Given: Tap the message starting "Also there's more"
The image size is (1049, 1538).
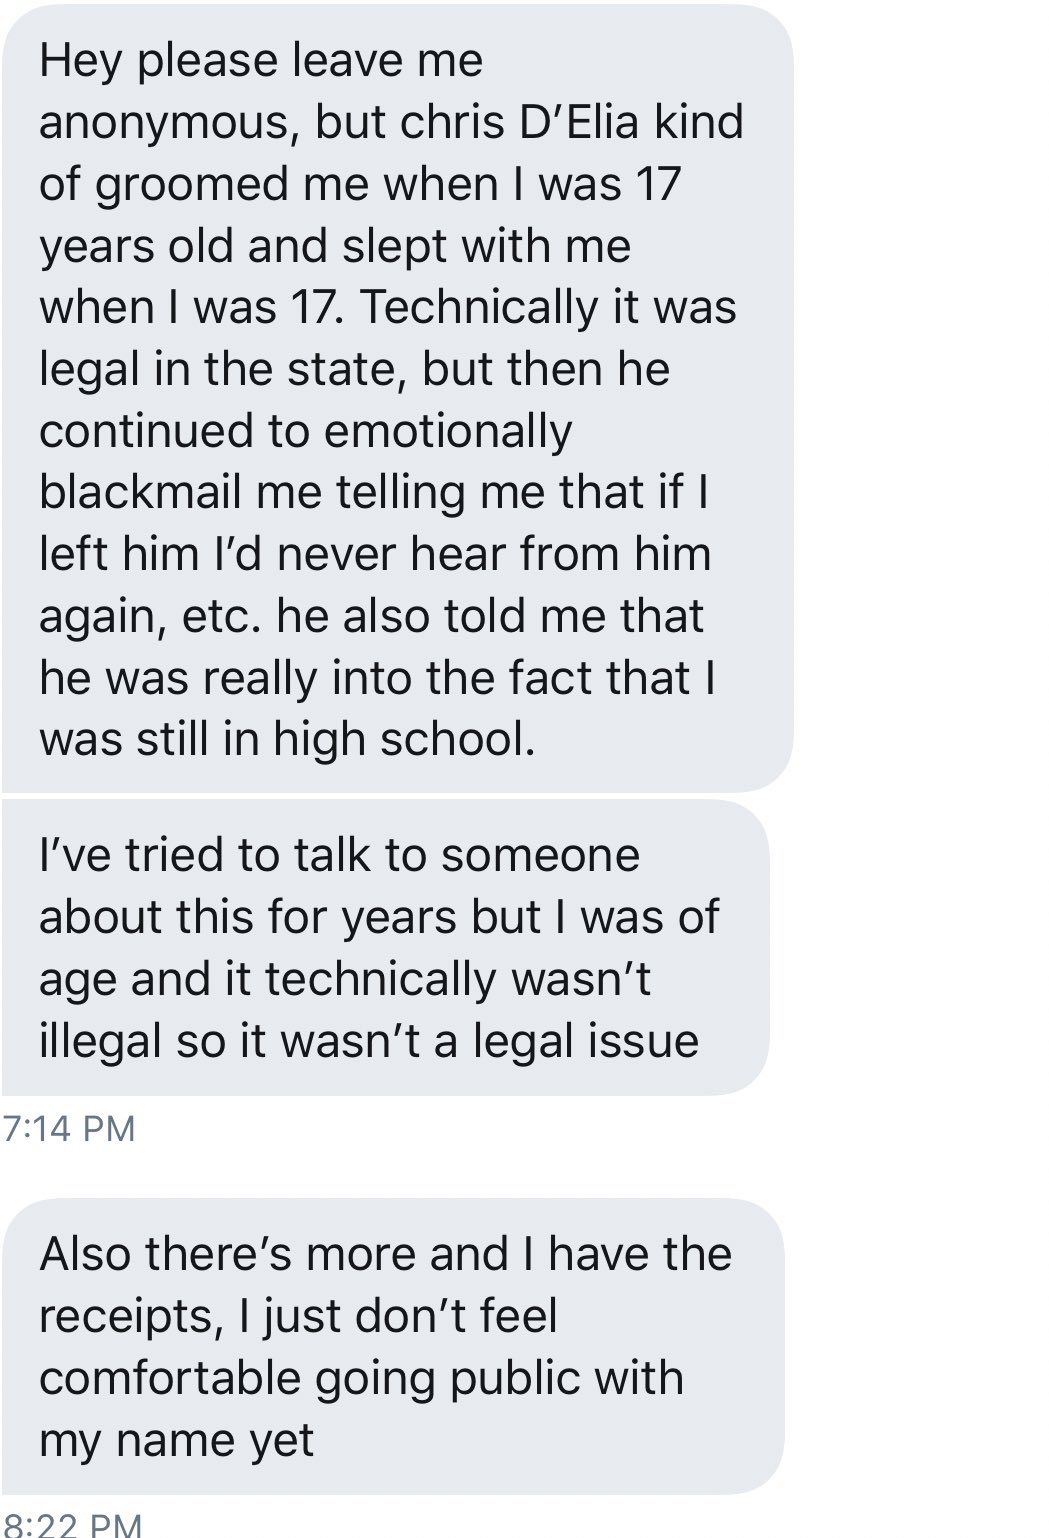Looking at the screenshot, I should (392, 1347).
